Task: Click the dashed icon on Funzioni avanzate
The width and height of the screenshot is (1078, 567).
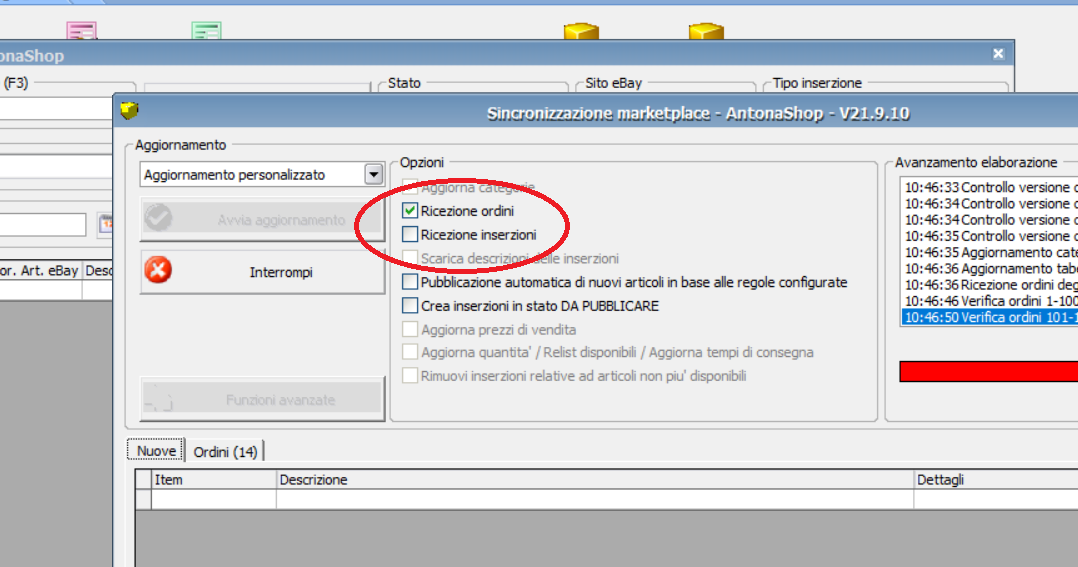Action: tap(158, 399)
